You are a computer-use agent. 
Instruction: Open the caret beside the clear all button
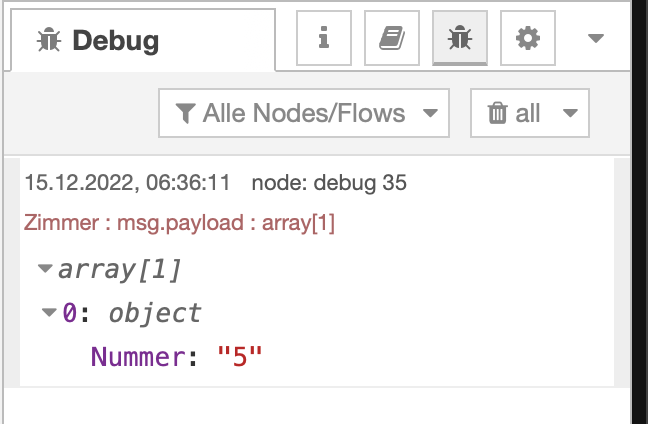[x=570, y=113]
